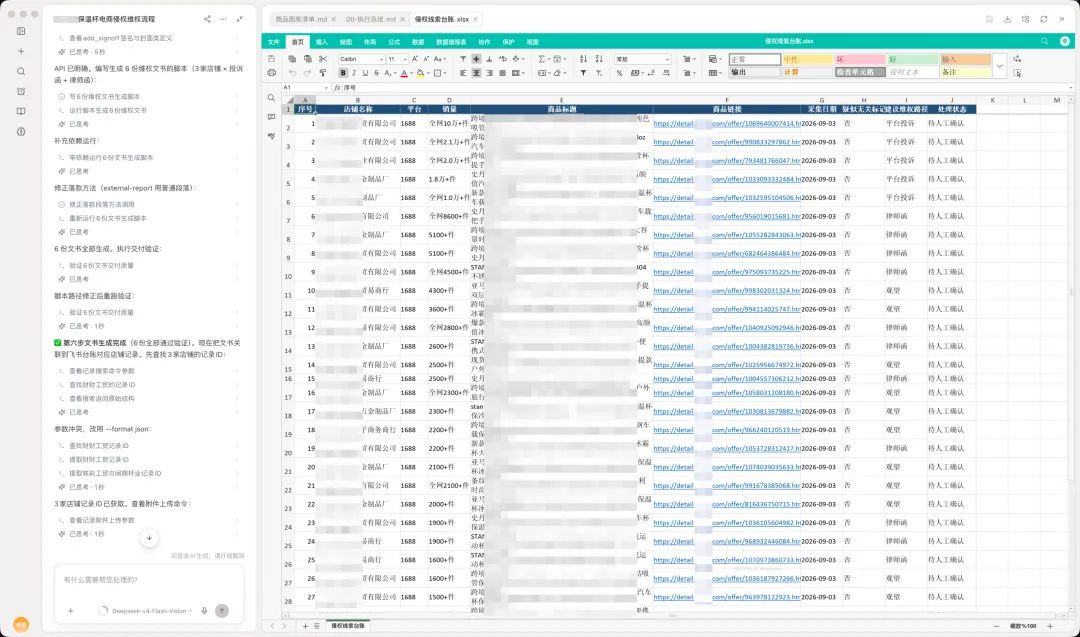Click the undo arrow in spreadsheet toolbar
Image resolution: width=1080 pixels, height=637 pixels.
[292, 73]
